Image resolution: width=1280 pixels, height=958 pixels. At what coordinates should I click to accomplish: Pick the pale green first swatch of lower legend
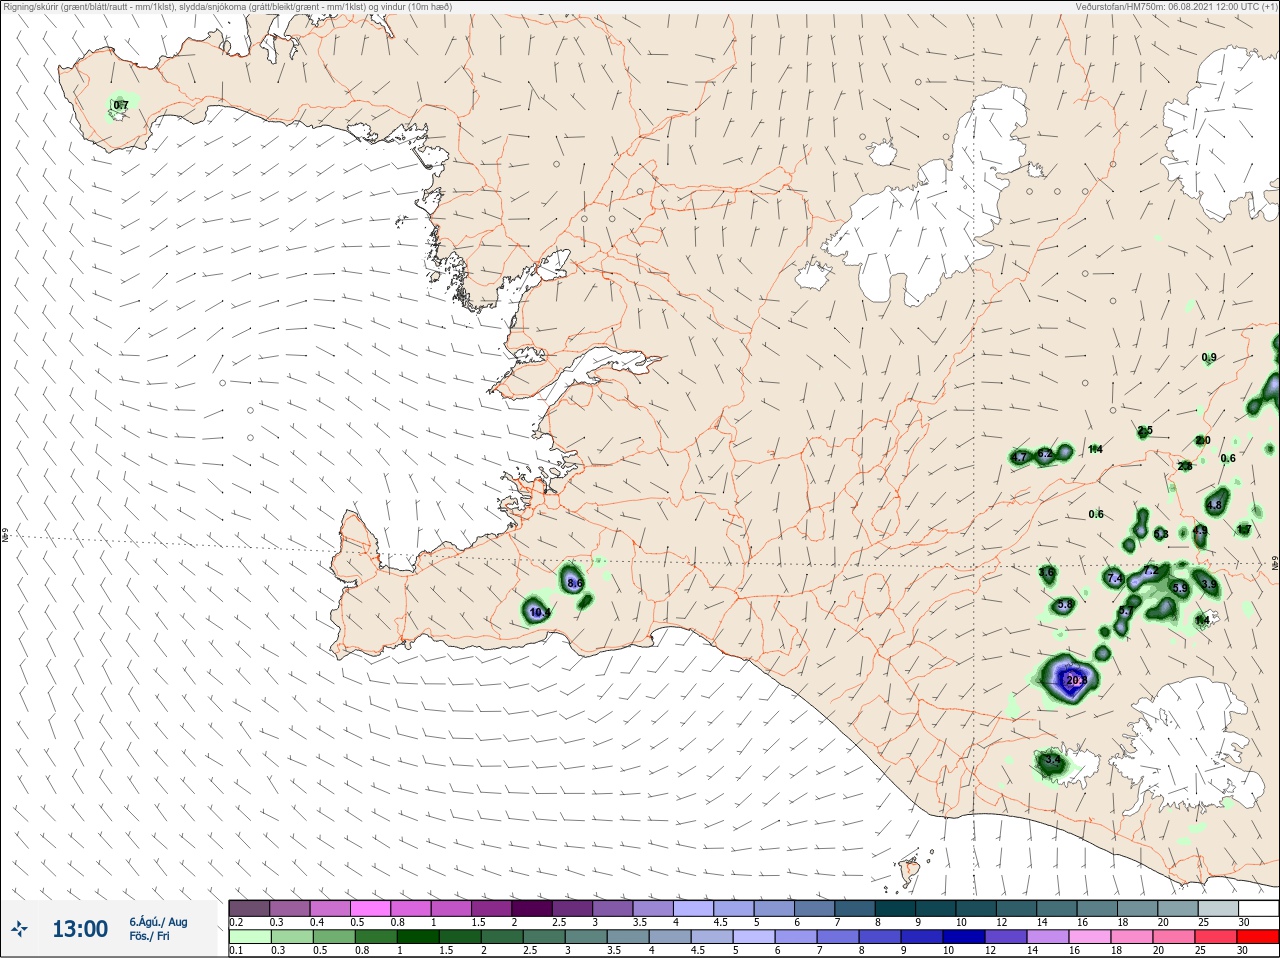coord(249,937)
